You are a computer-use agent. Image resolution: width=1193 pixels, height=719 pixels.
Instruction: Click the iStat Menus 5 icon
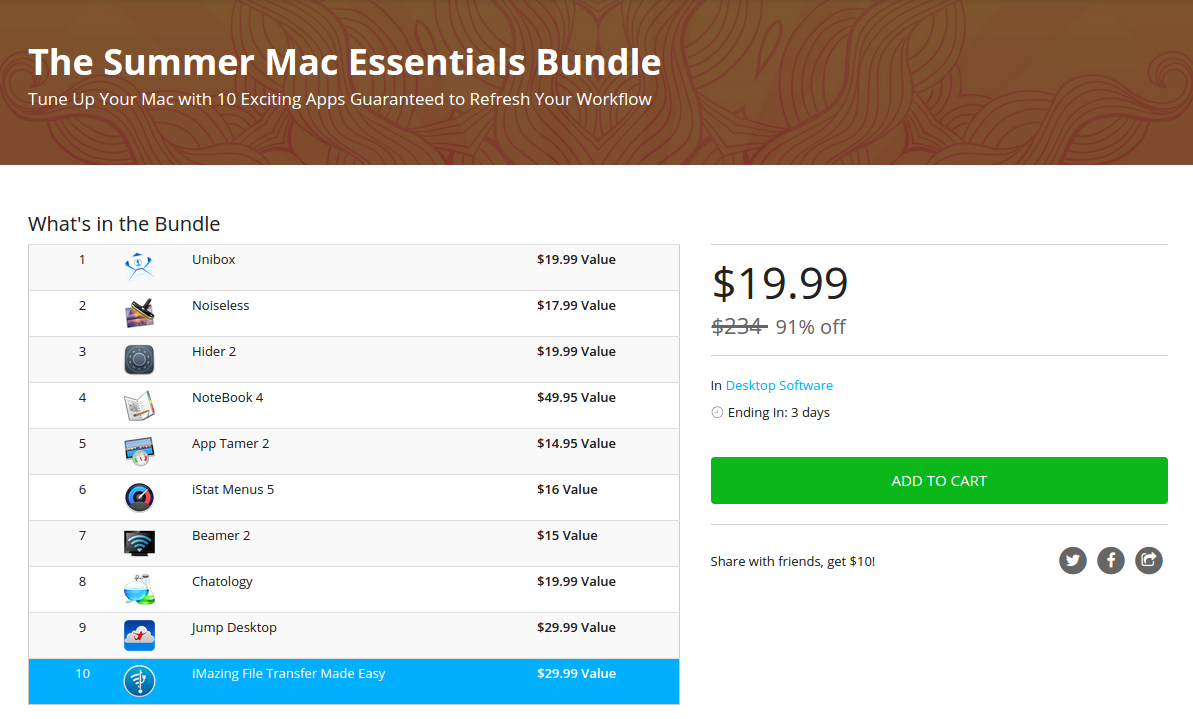click(139, 497)
